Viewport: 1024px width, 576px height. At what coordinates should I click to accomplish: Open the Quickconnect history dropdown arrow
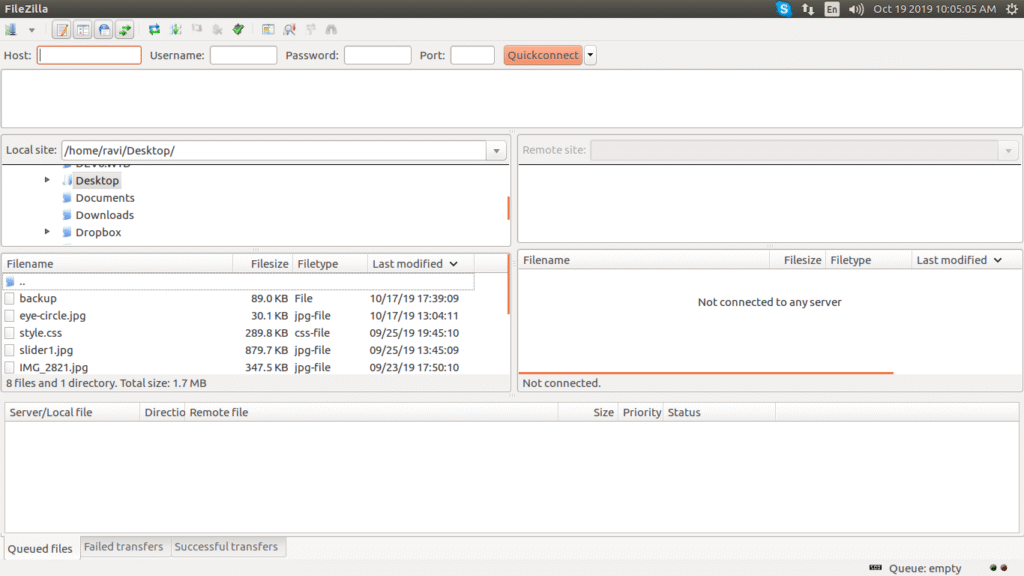(590, 55)
